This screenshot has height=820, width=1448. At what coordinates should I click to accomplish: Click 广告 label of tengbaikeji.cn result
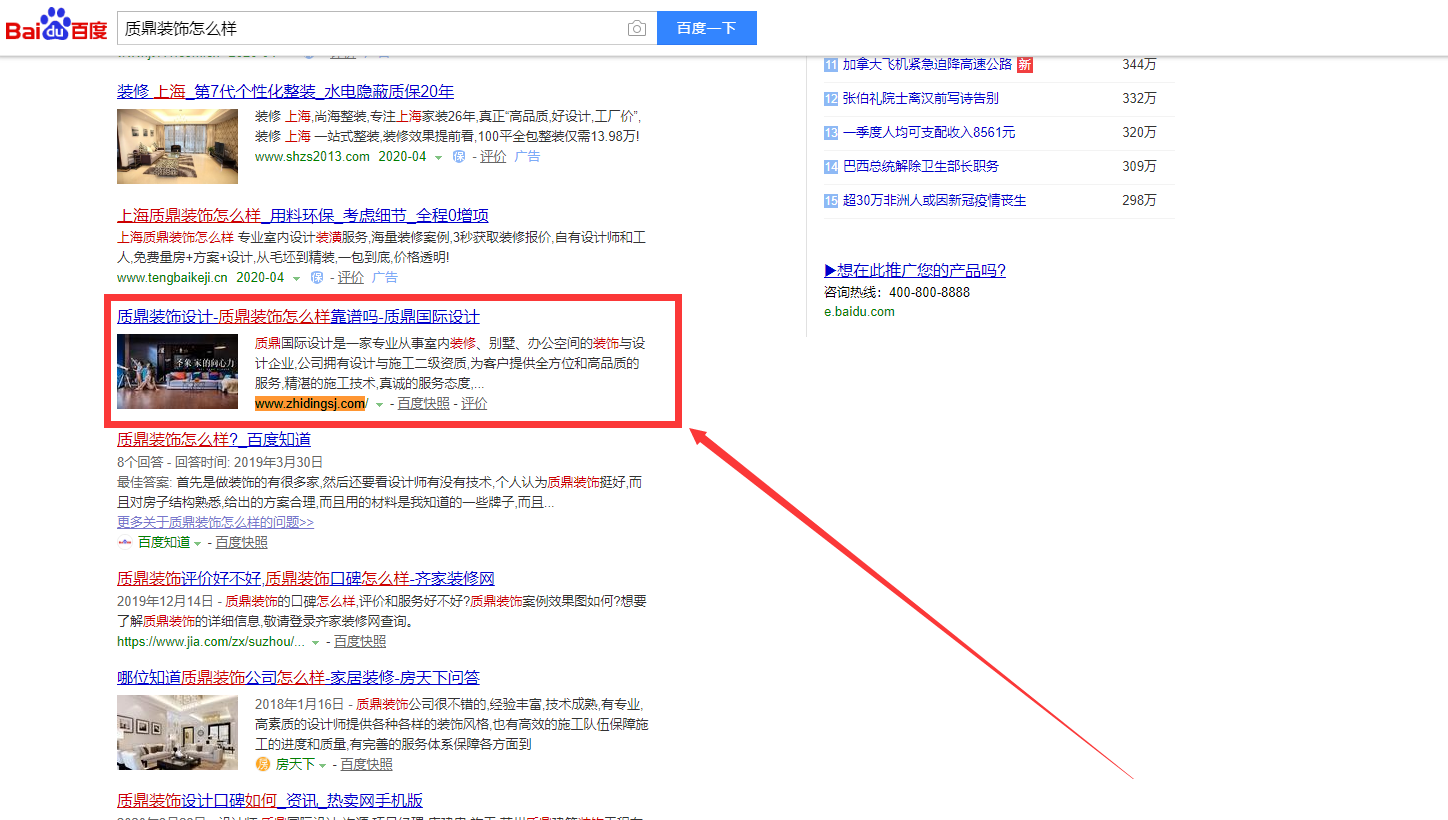385,278
